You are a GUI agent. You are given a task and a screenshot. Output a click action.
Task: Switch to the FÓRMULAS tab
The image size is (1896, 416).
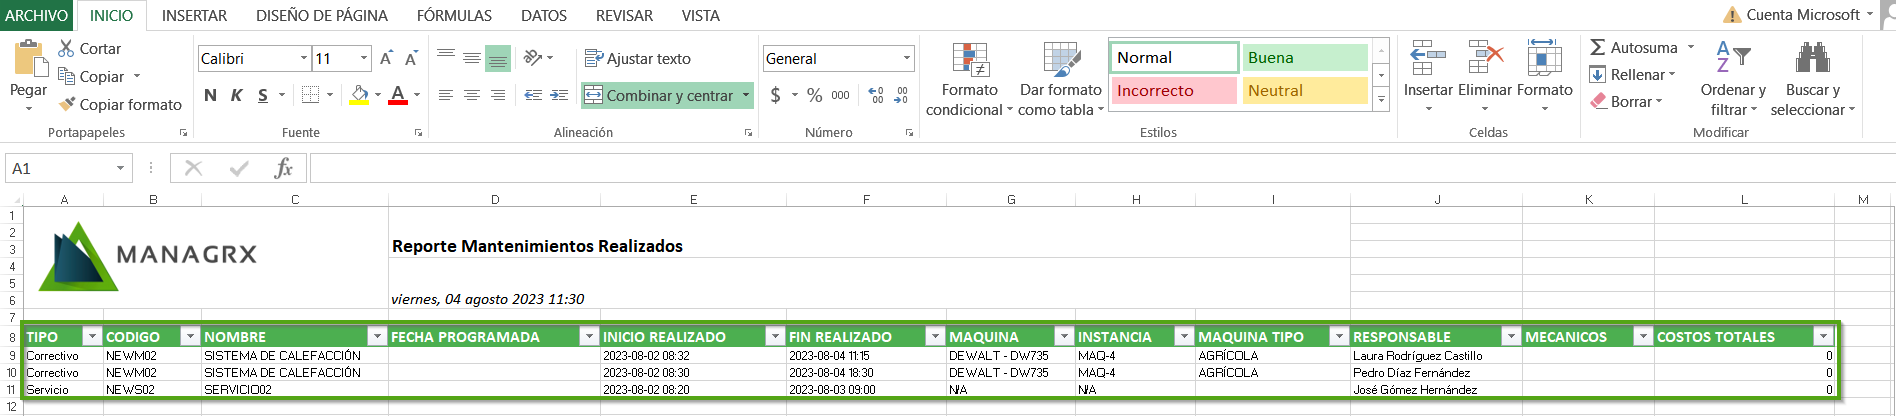point(454,16)
